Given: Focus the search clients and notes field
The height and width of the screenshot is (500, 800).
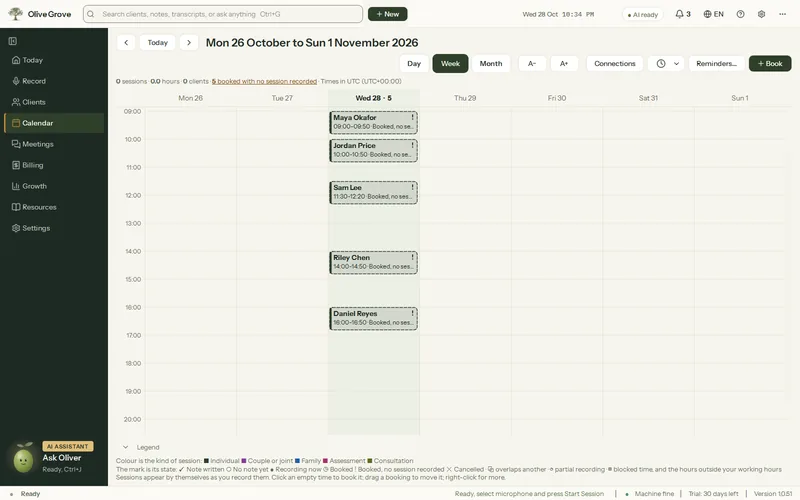Looking at the screenshot, I should click(x=223, y=14).
